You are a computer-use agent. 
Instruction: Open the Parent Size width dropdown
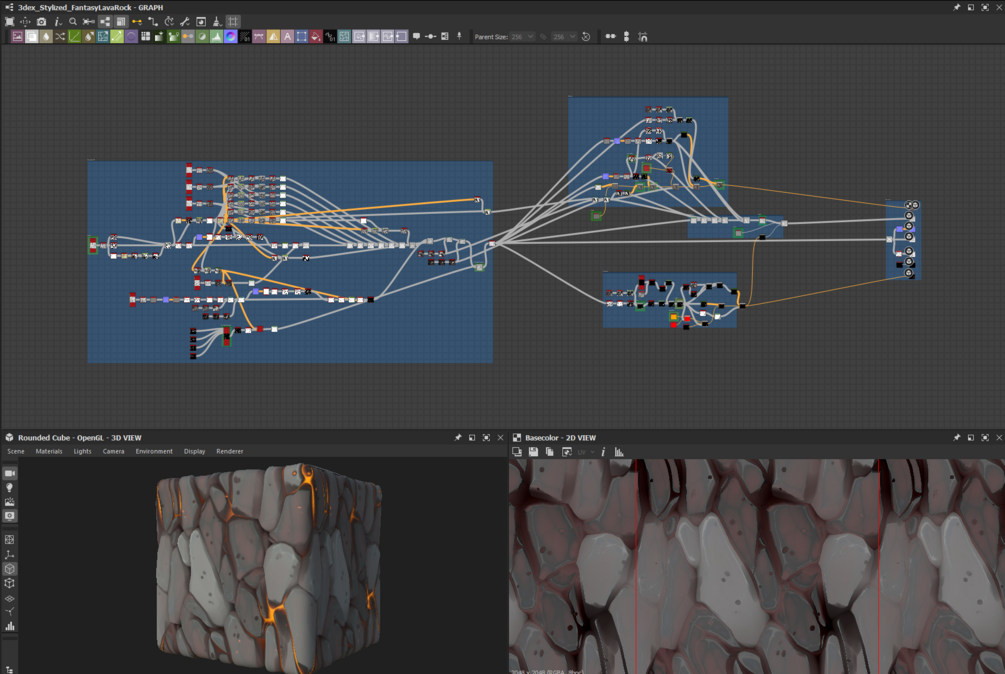523,37
